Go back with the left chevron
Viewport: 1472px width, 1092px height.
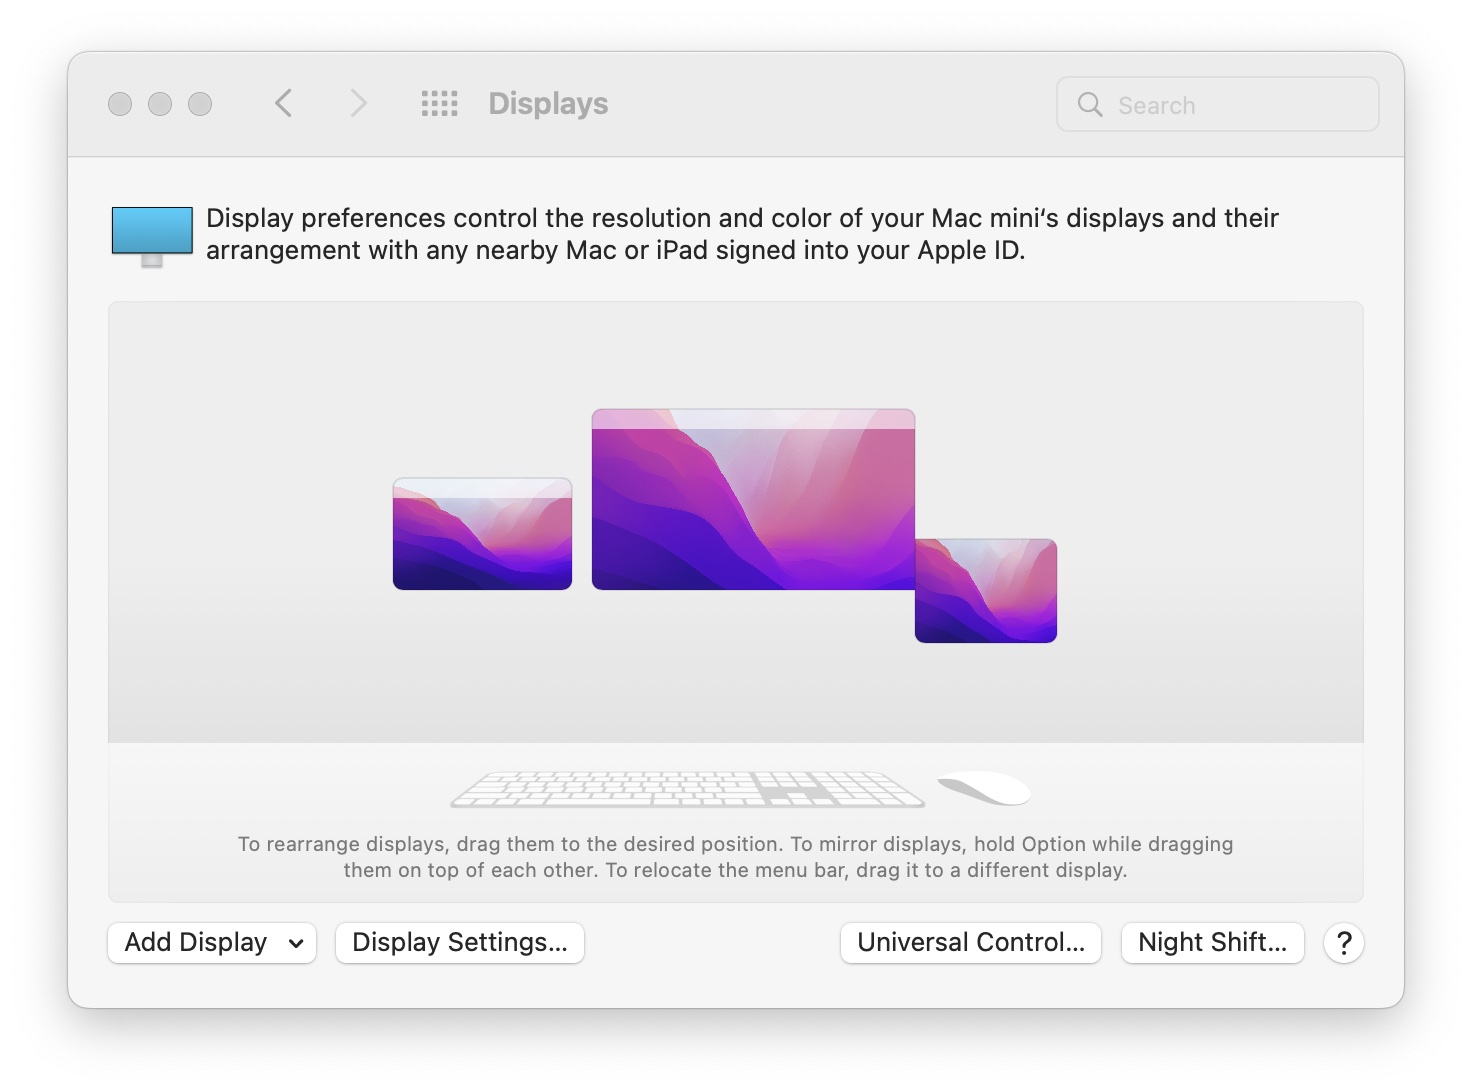pos(284,103)
